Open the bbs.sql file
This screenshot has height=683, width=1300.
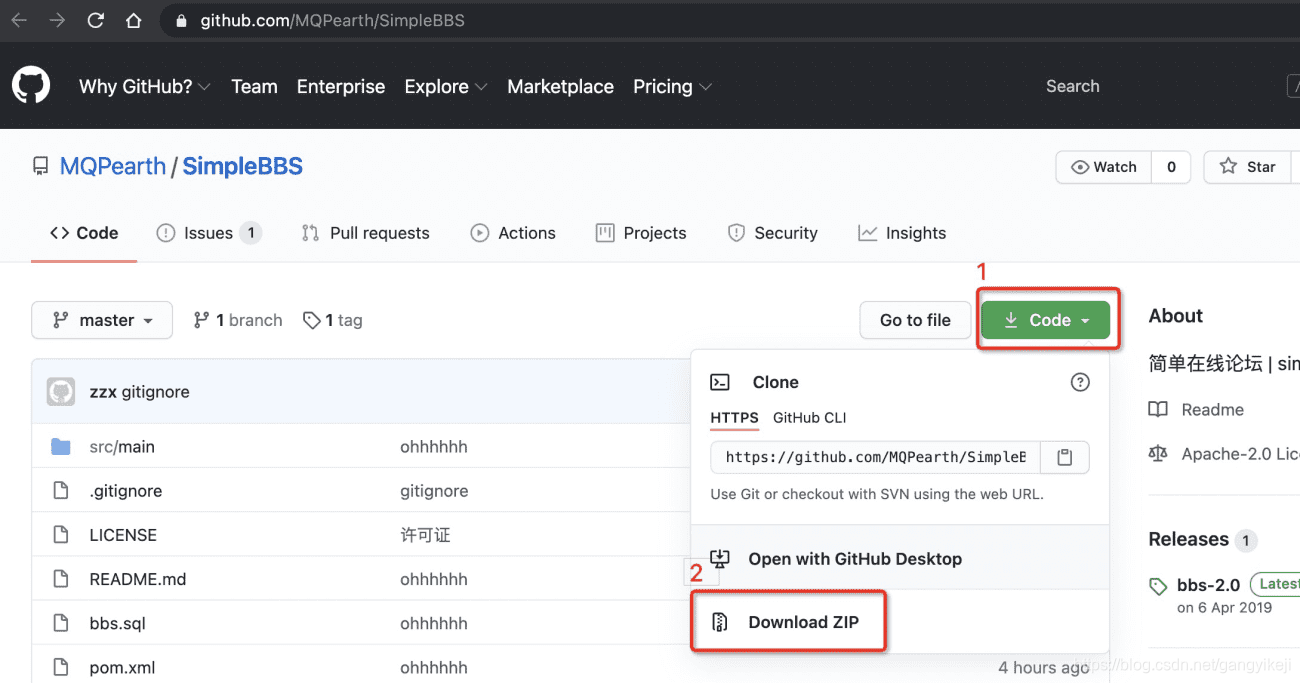click(118, 623)
